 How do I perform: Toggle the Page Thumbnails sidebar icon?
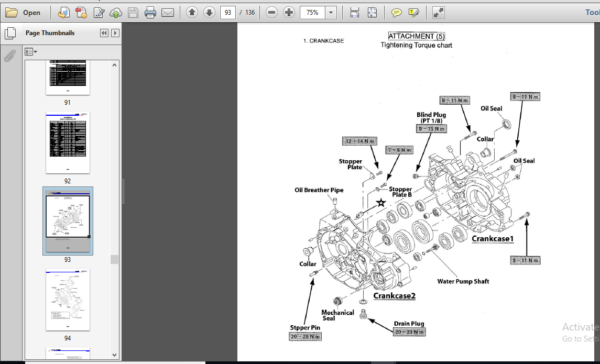(10, 33)
